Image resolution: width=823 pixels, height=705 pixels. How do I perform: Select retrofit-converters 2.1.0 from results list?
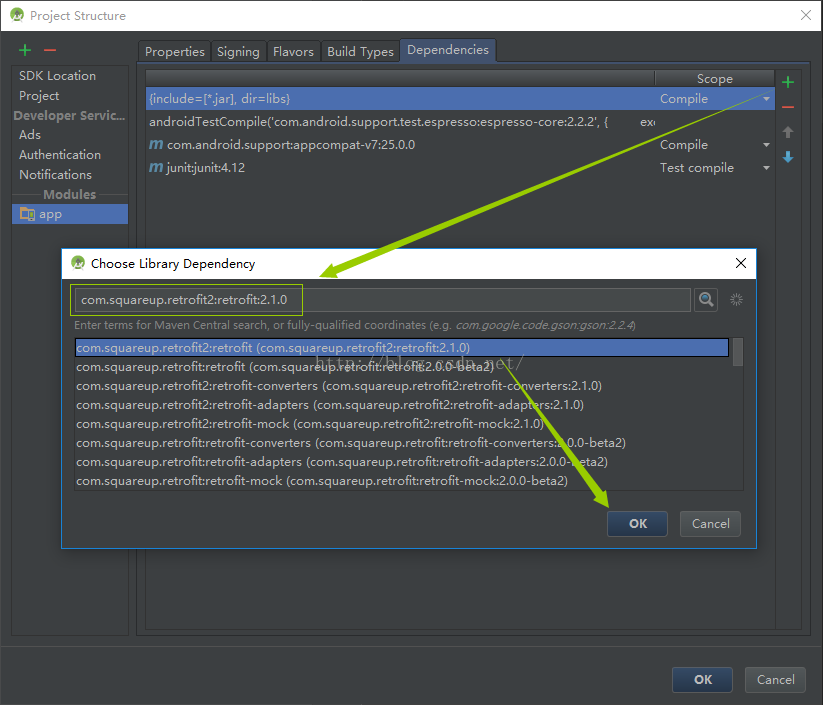coord(338,386)
